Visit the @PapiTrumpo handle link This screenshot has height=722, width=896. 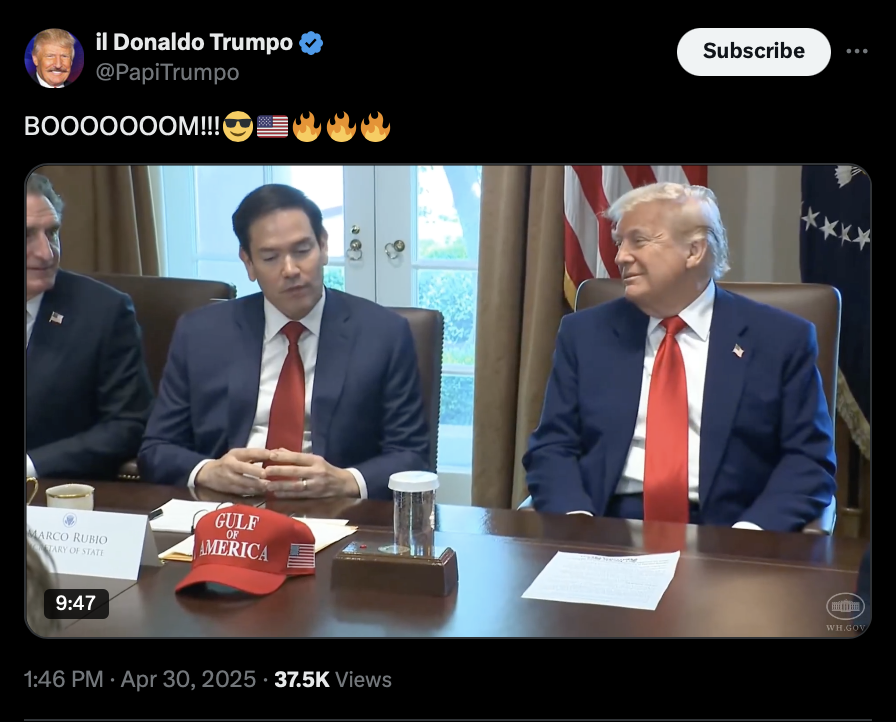[x=167, y=73]
